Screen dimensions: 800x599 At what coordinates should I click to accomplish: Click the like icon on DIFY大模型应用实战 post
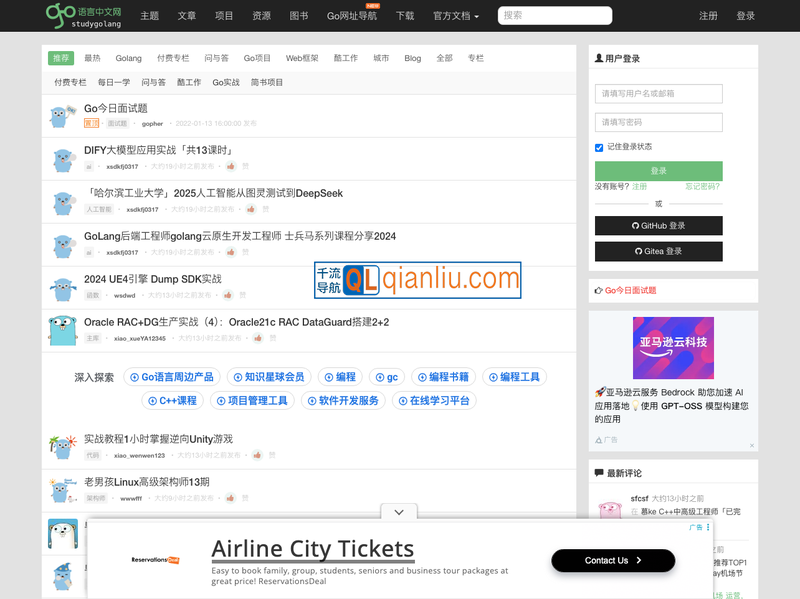[x=231, y=166]
